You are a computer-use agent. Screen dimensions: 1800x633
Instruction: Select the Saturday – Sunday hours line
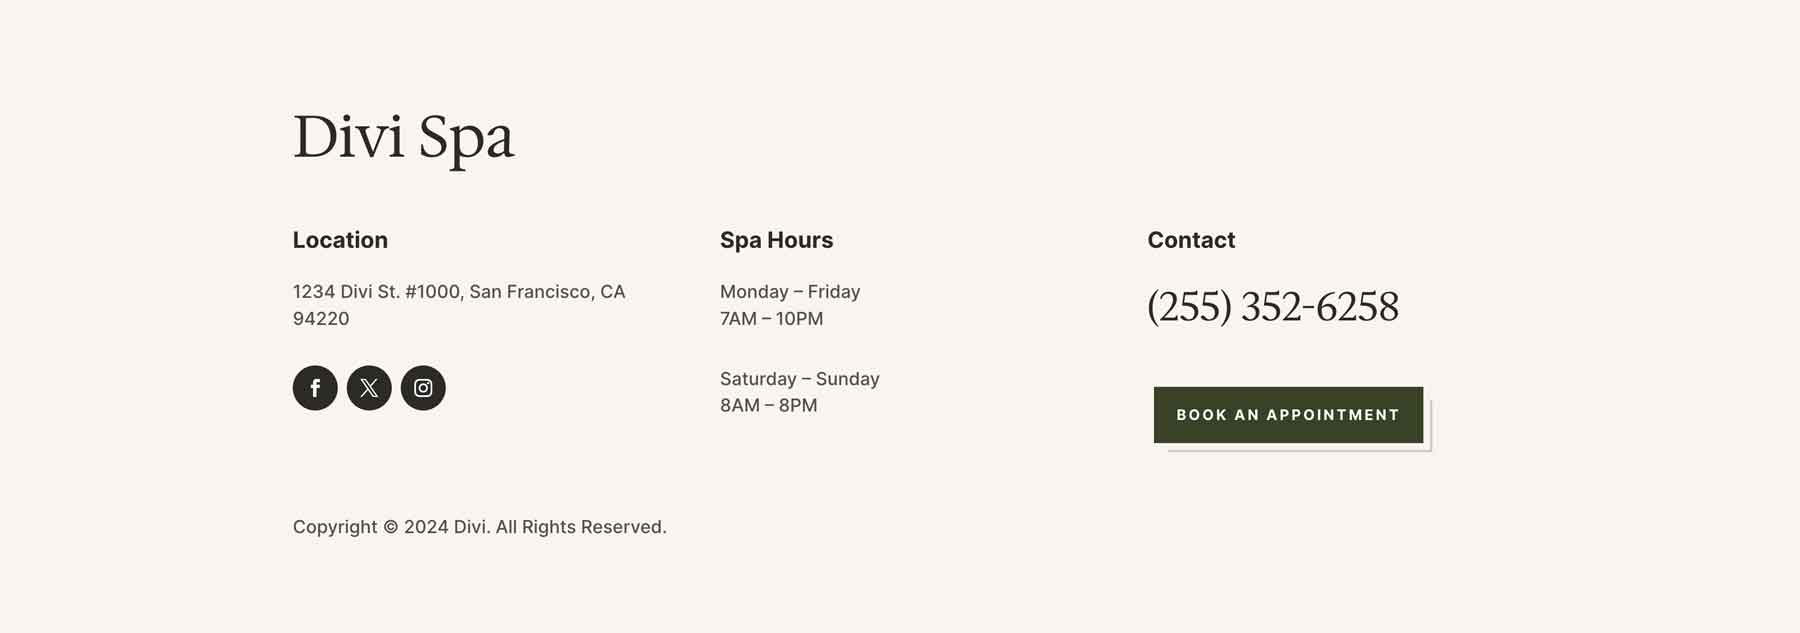(x=799, y=378)
